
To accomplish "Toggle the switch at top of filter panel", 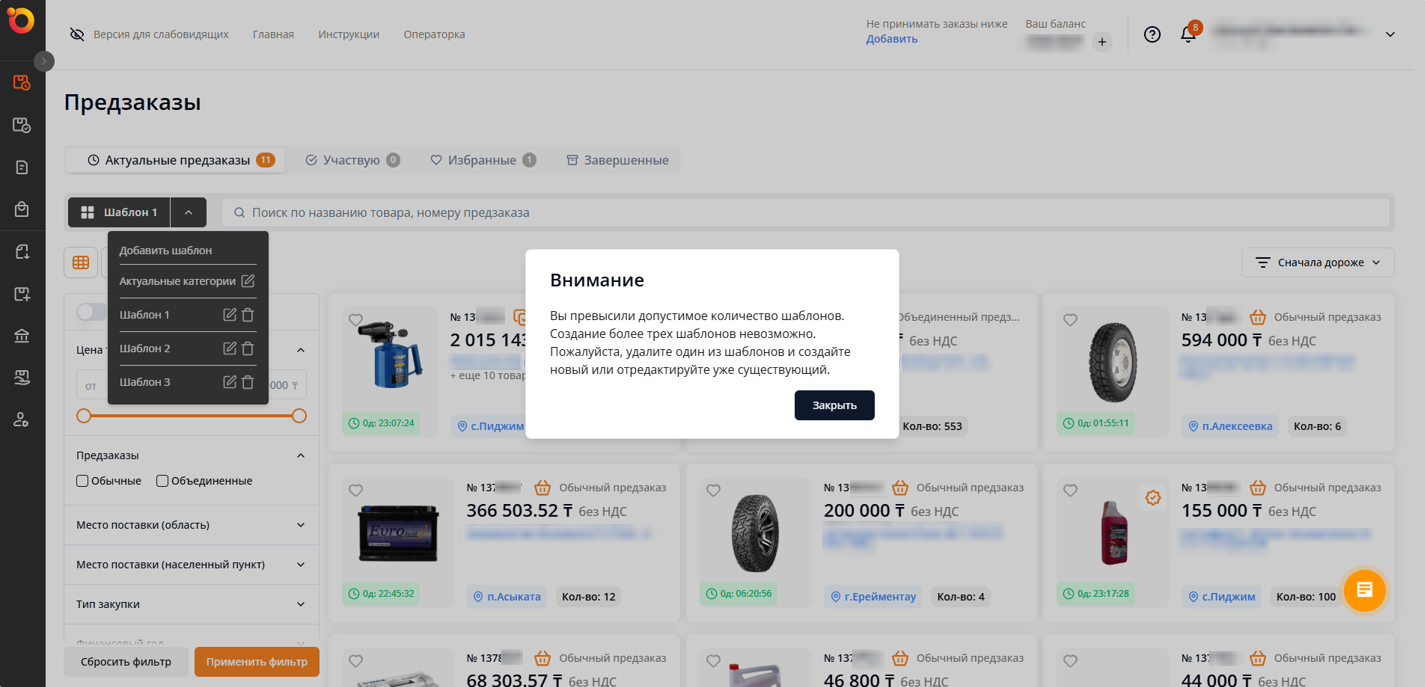I will coord(91,312).
